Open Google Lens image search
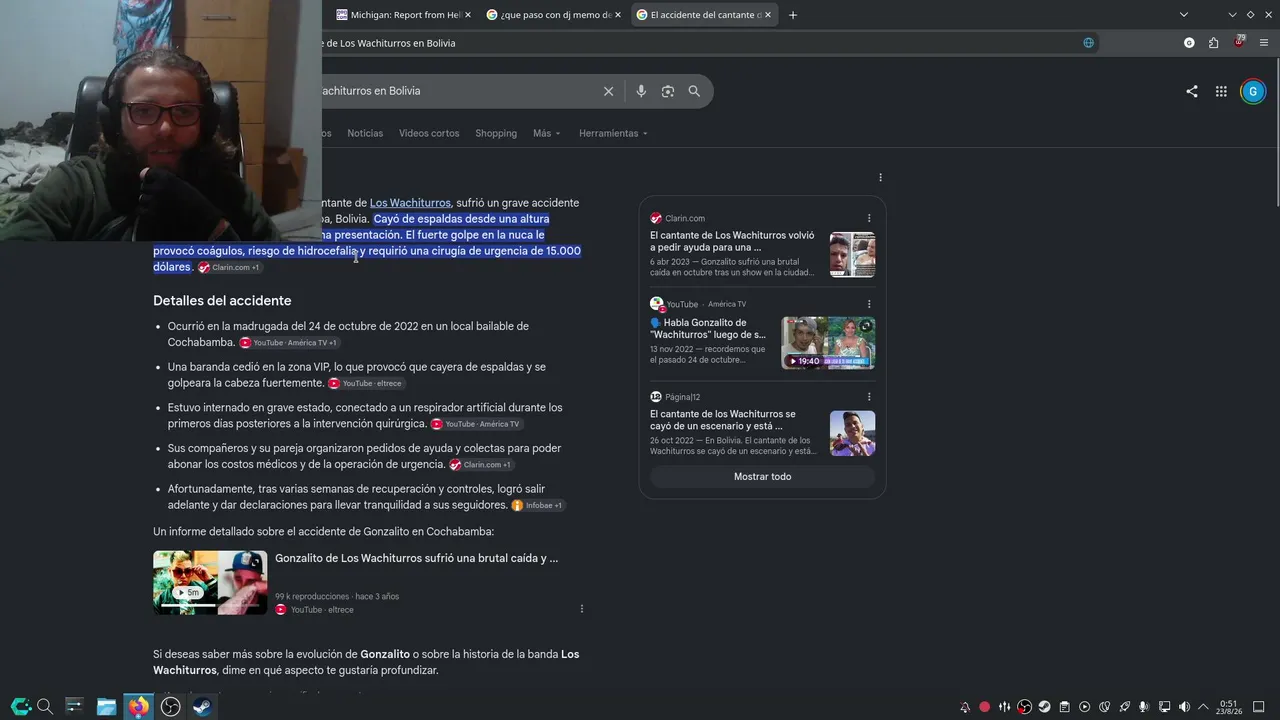The height and width of the screenshot is (720, 1280). 668,91
